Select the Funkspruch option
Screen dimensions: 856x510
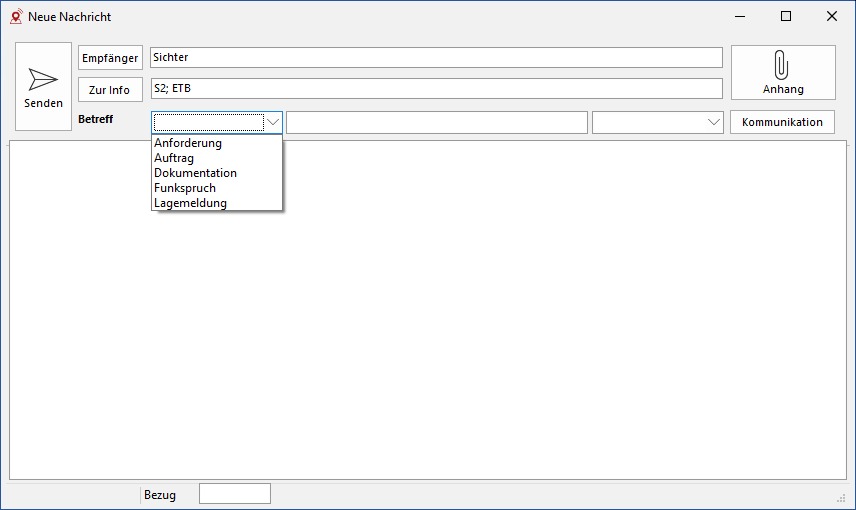click(x=185, y=188)
